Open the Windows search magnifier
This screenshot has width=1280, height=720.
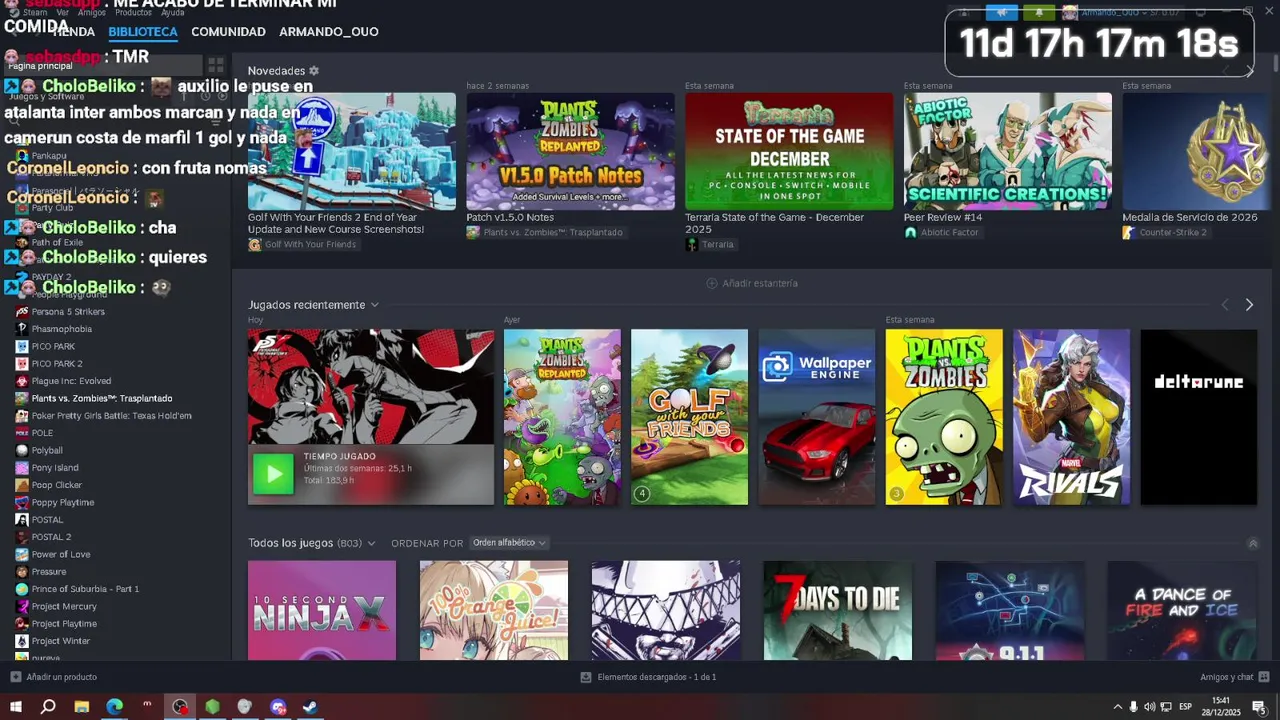[48, 707]
